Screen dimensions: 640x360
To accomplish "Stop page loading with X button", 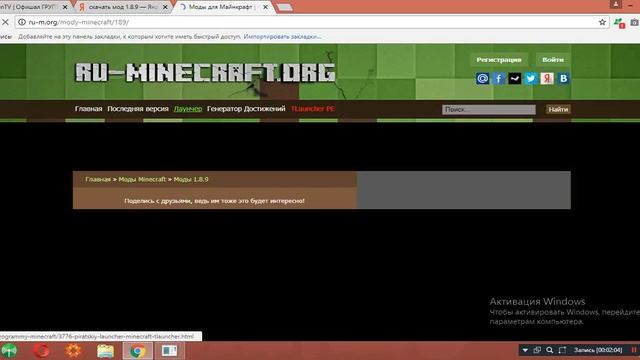I will click(5, 22).
